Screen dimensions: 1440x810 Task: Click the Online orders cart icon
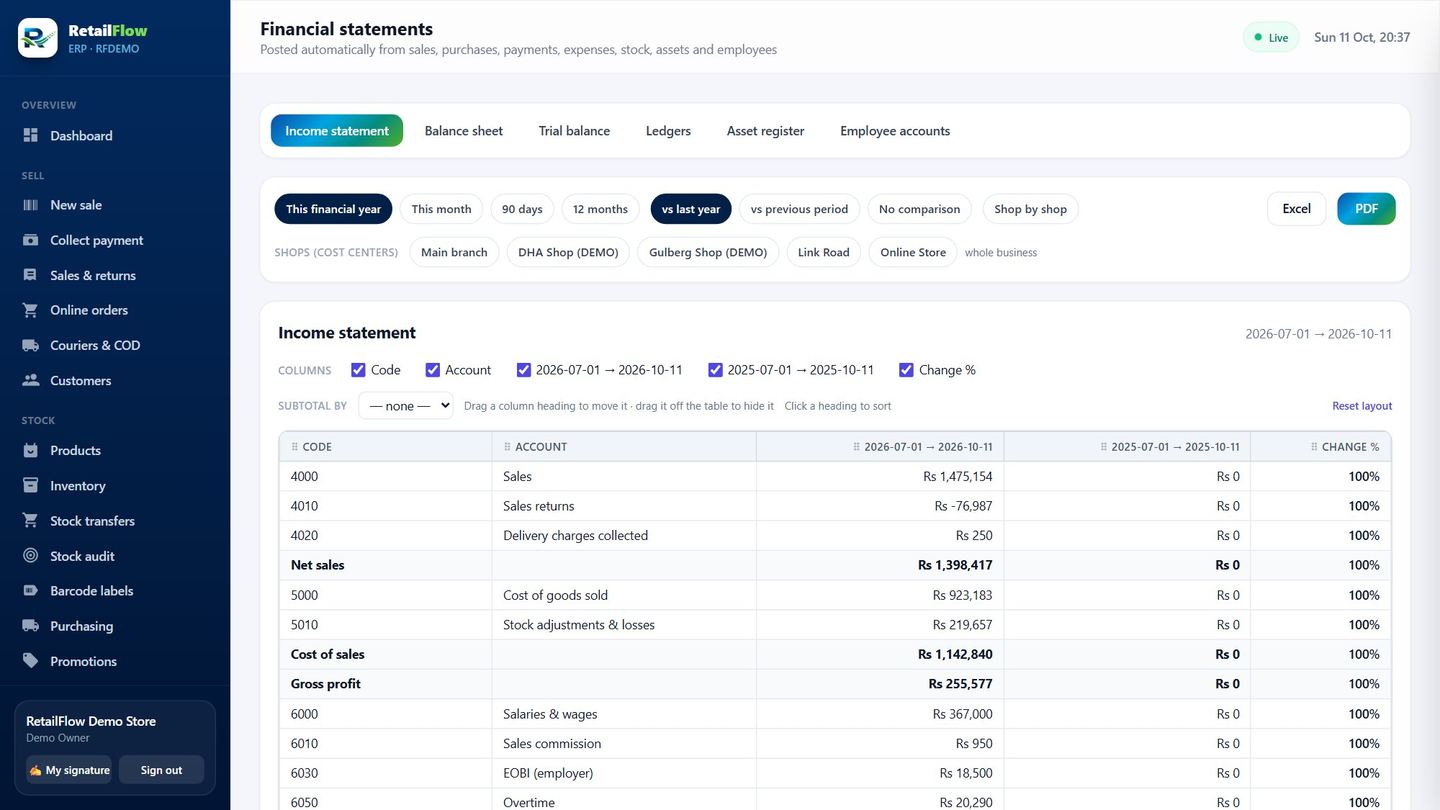pos(31,310)
